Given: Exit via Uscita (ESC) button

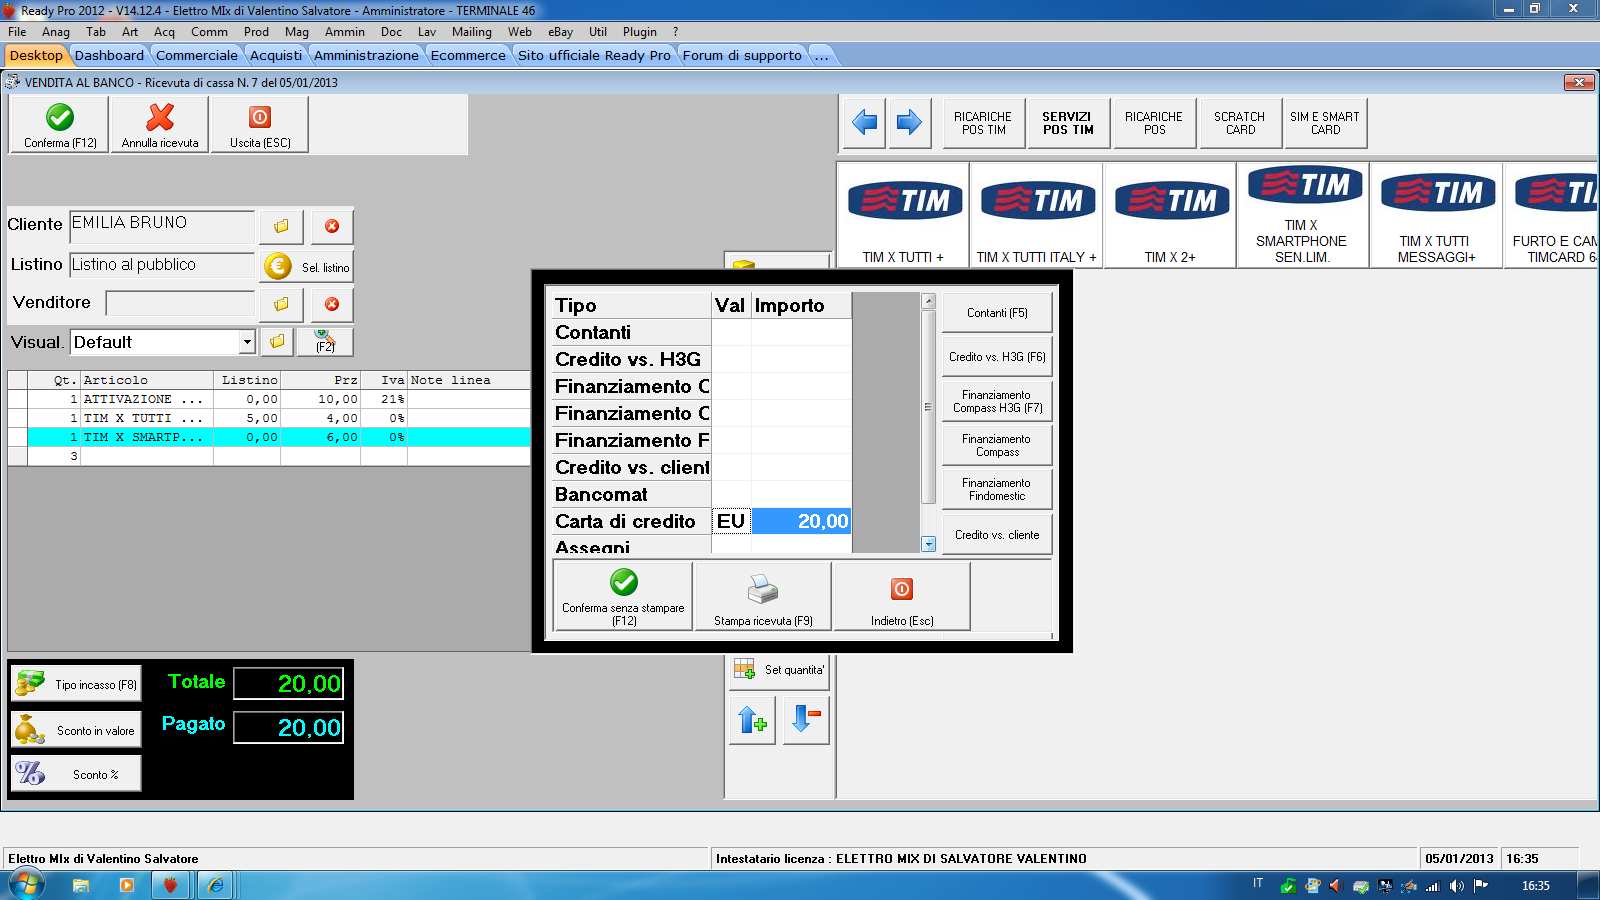Looking at the screenshot, I should point(260,125).
